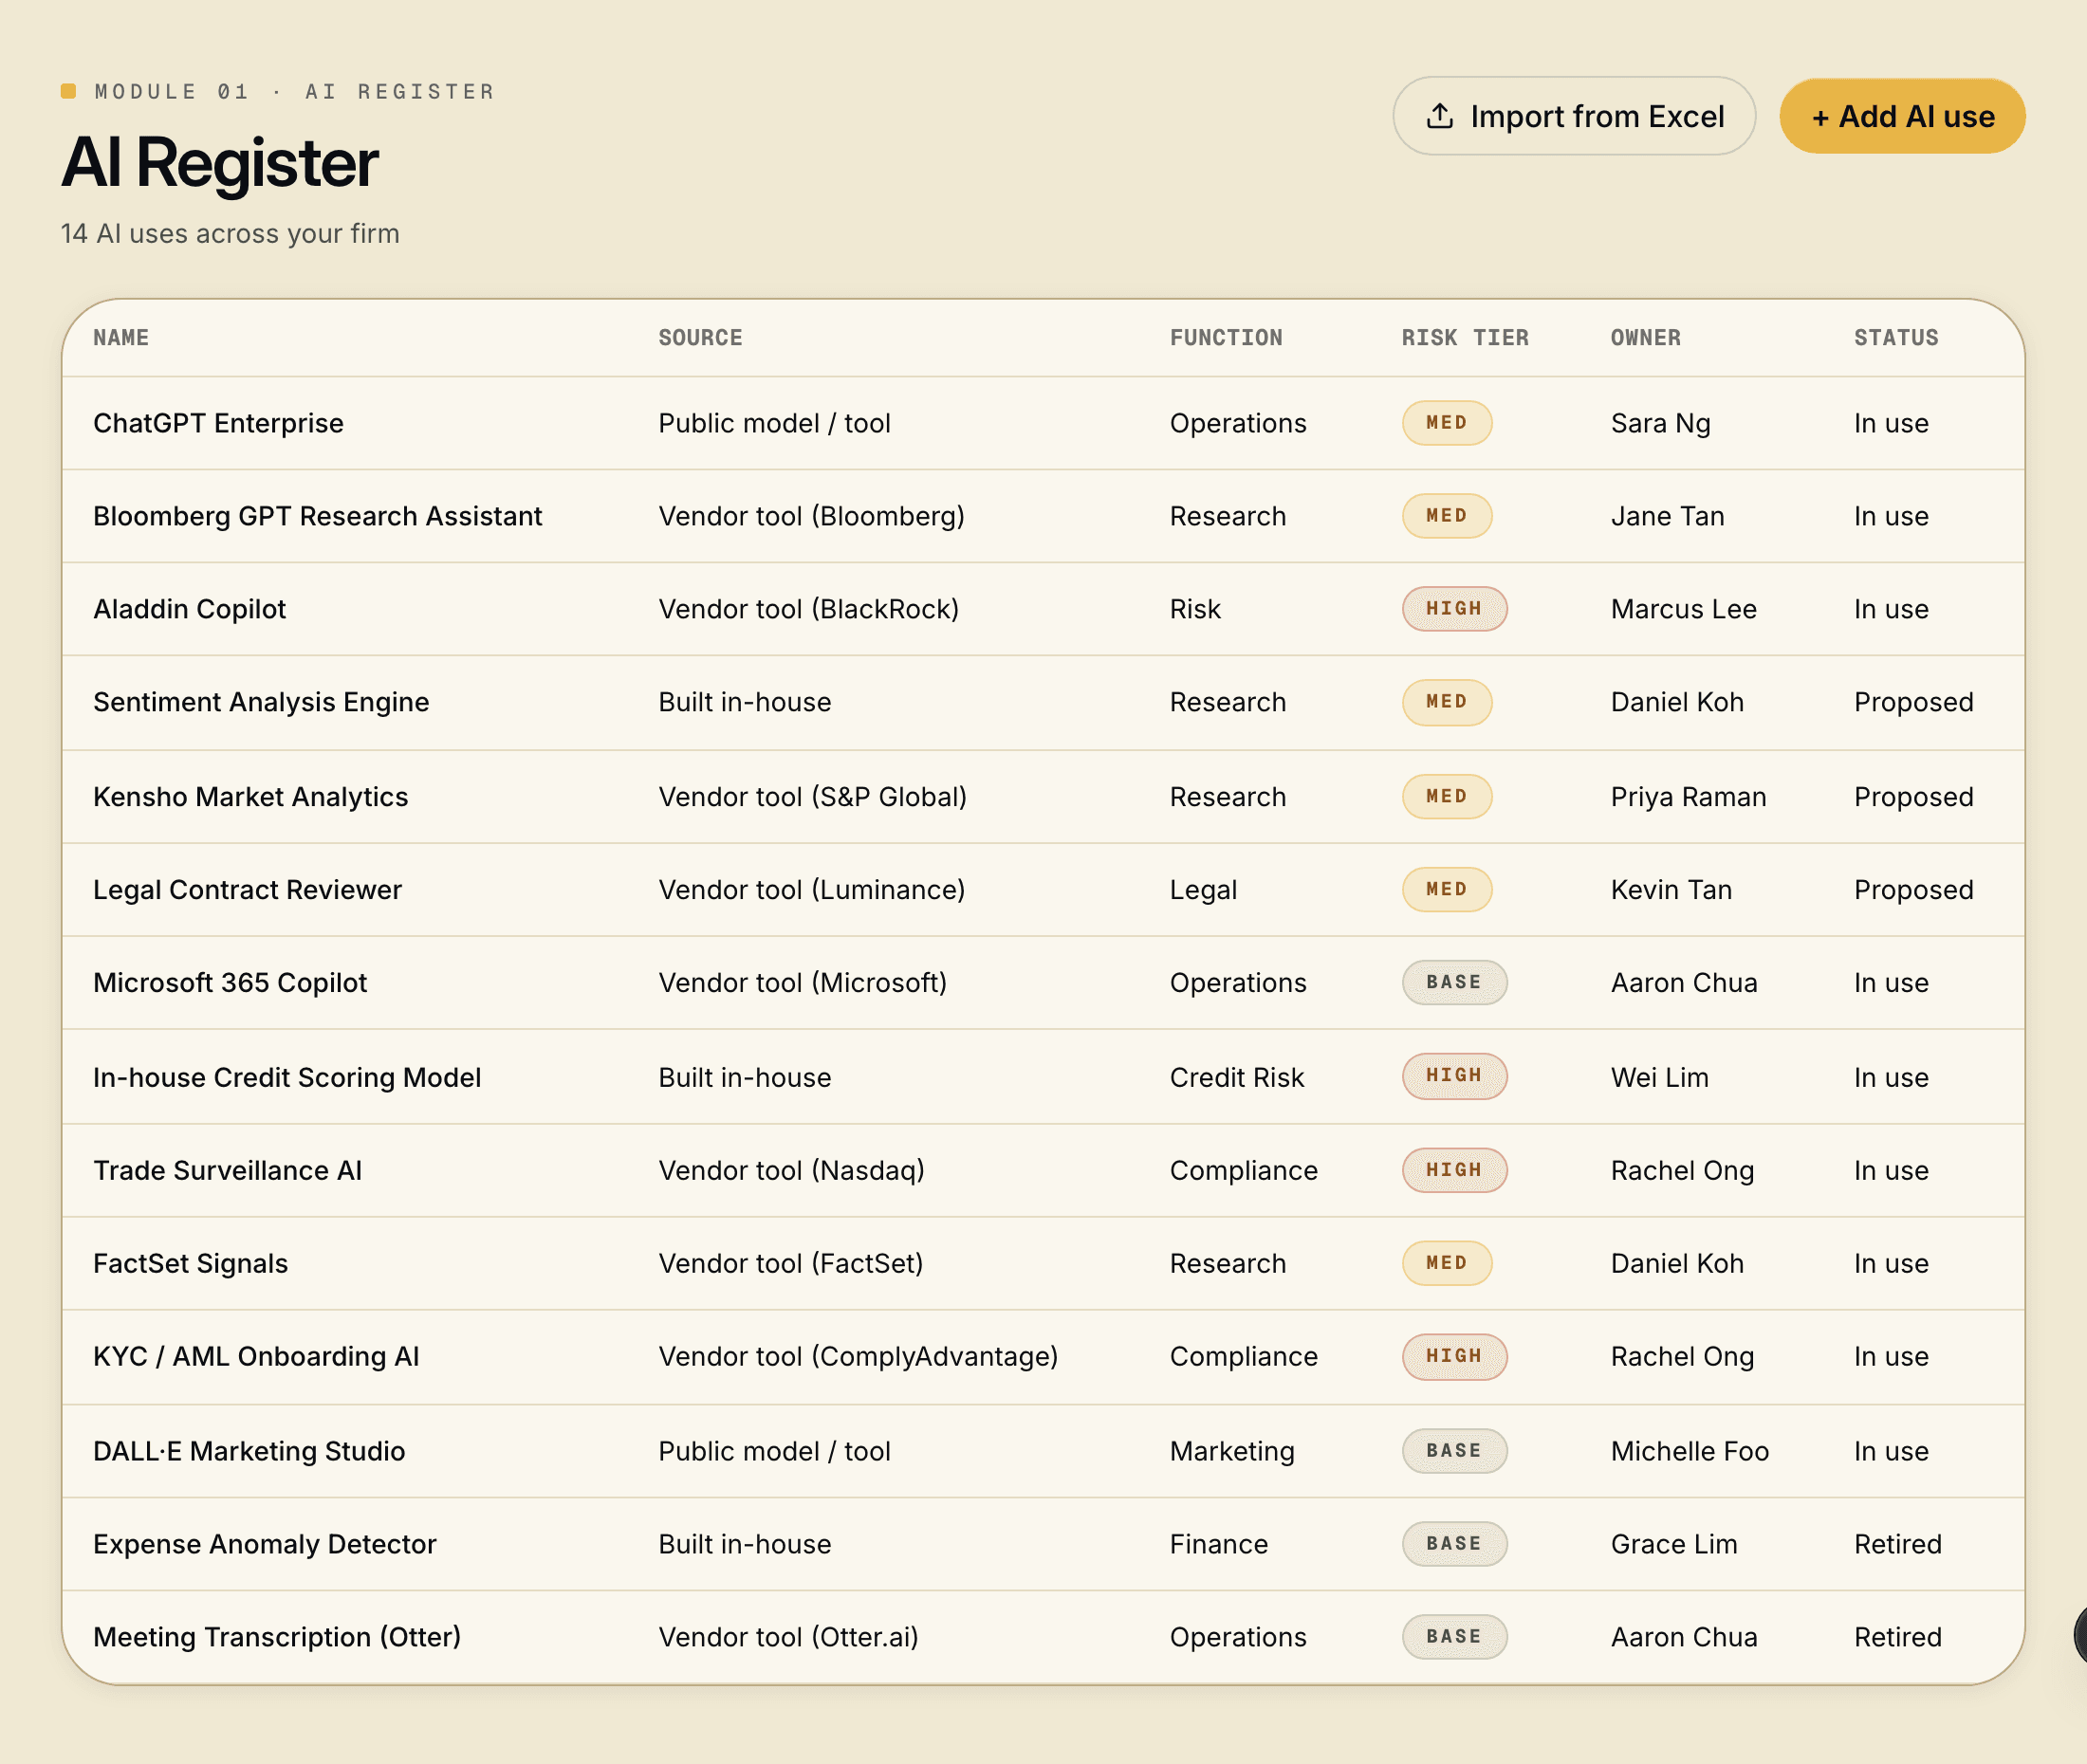Image resolution: width=2087 pixels, height=1764 pixels.
Task: Click Legal function cell
Action: [x=1203, y=890]
